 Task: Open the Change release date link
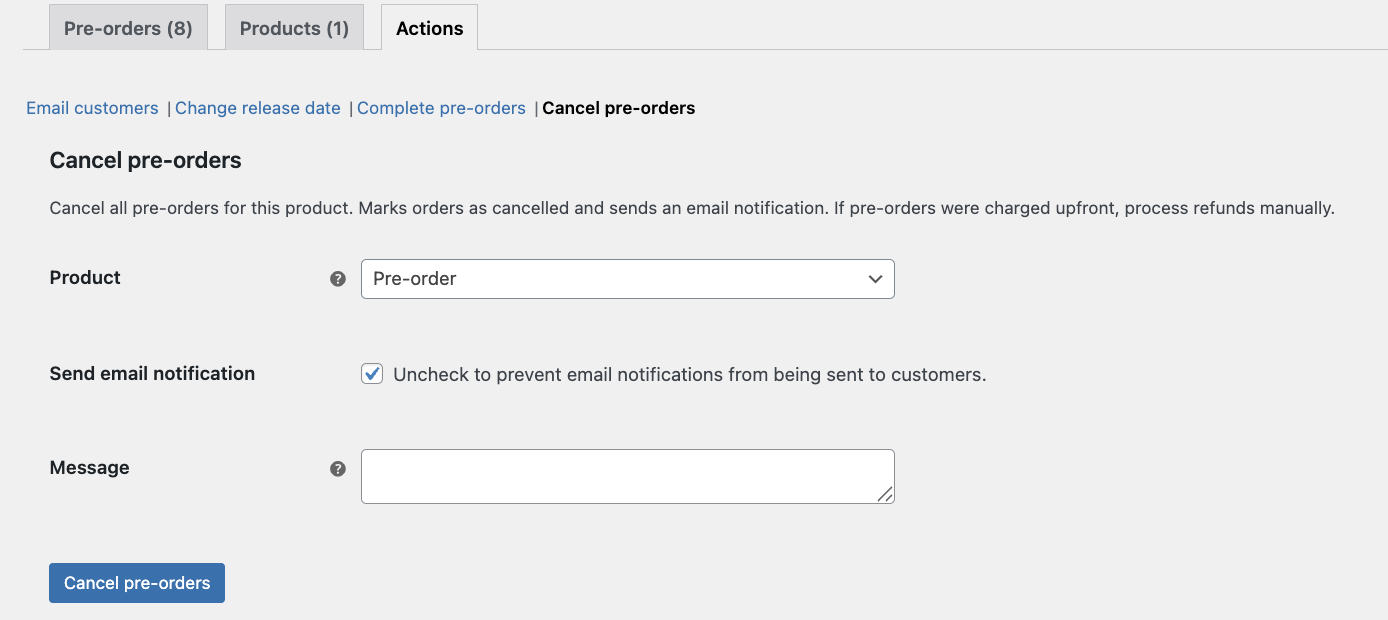(x=257, y=108)
